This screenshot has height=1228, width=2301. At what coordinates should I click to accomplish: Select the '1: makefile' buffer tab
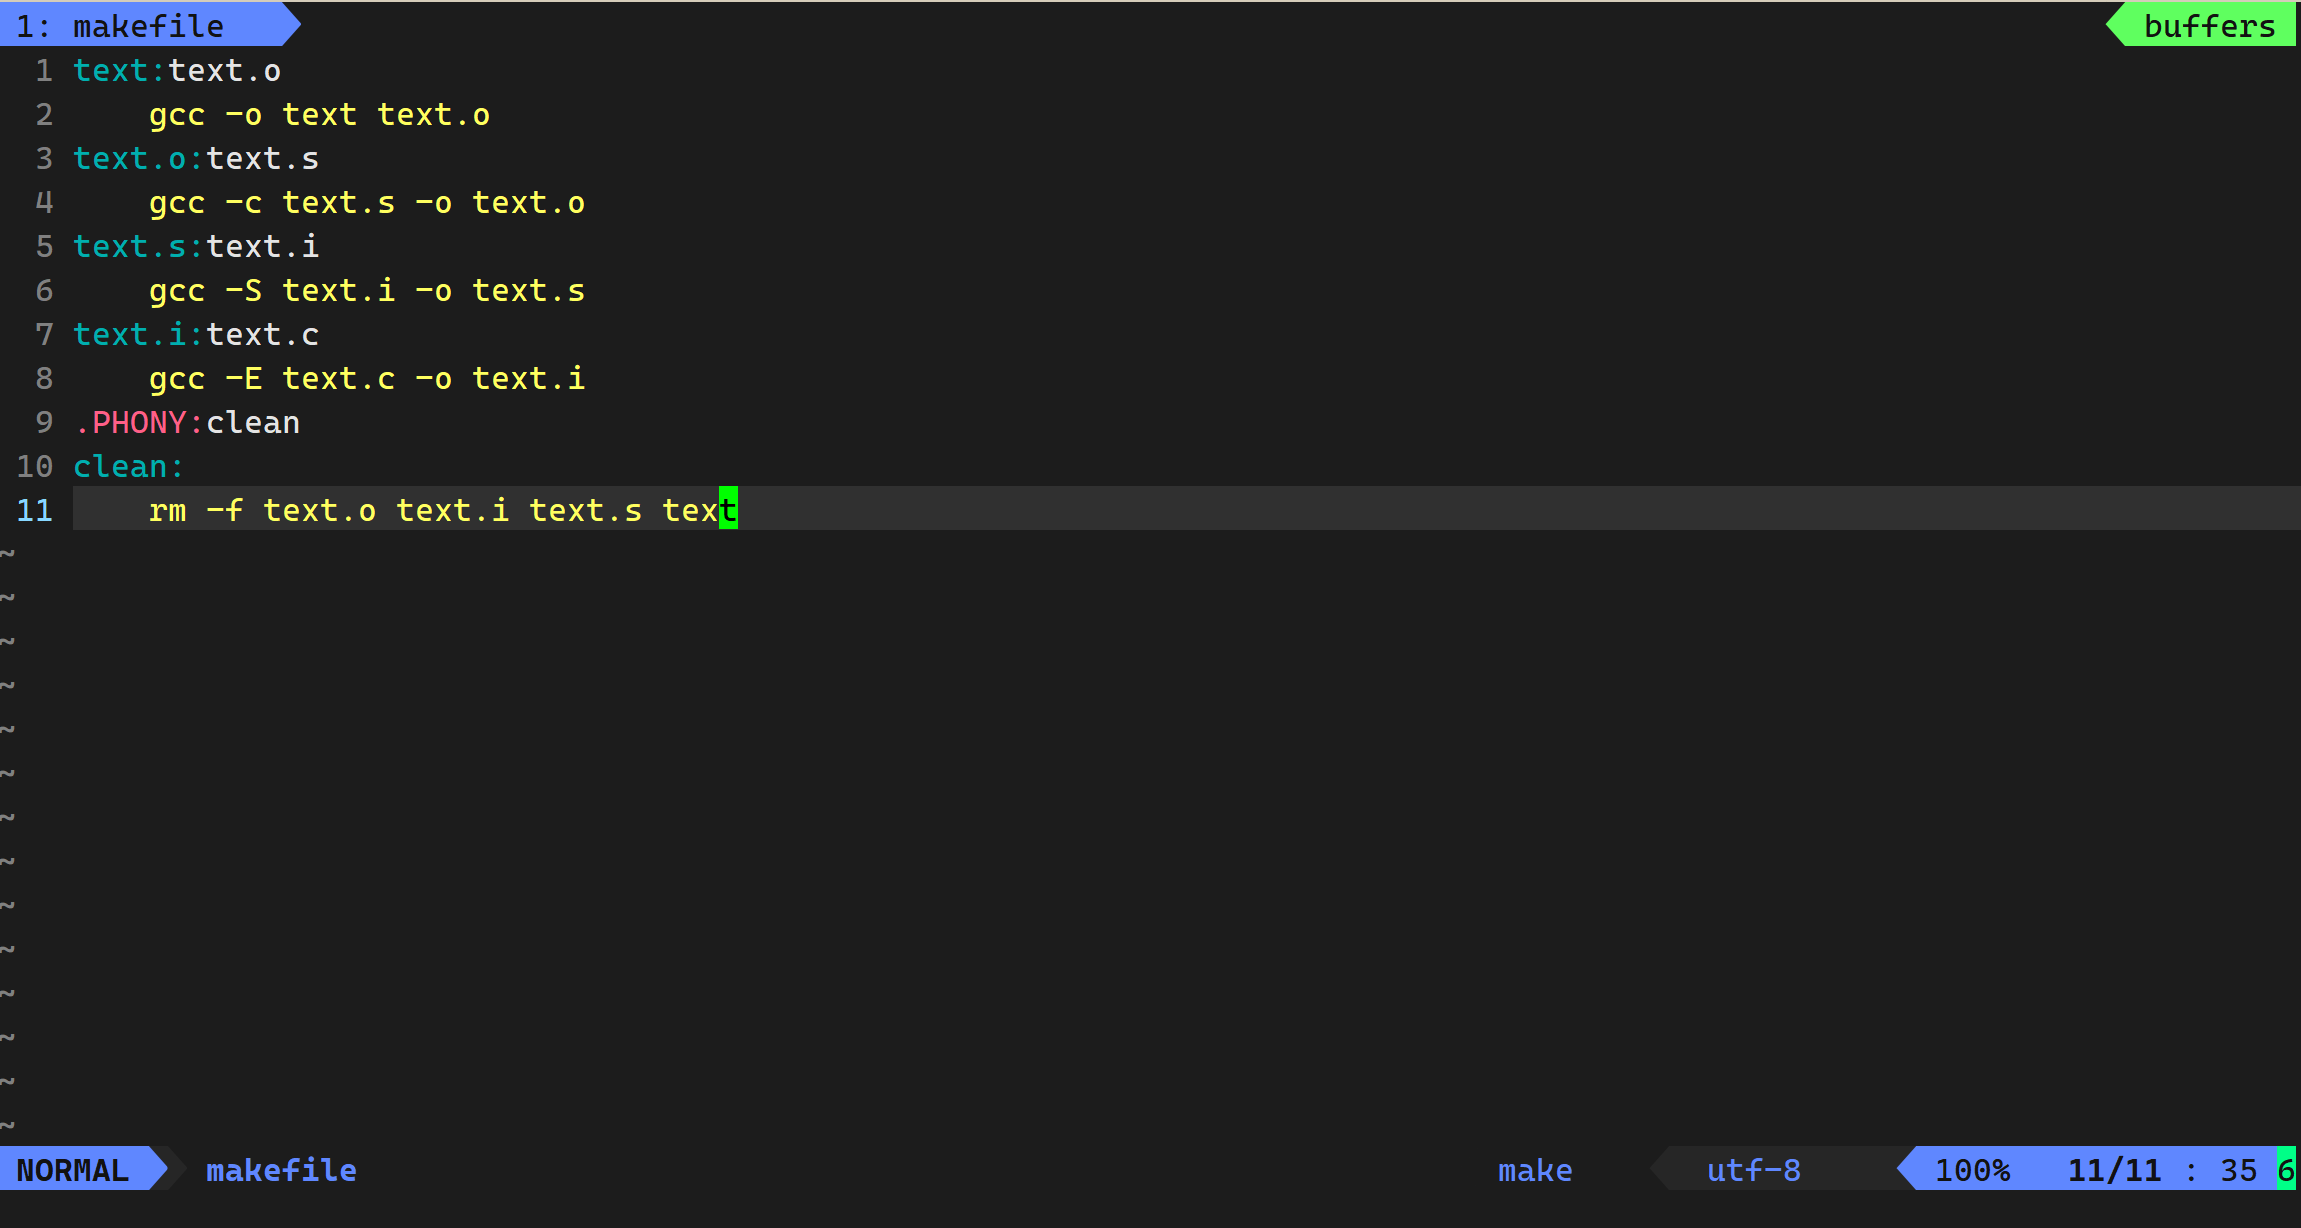pyautogui.click(x=148, y=25)
